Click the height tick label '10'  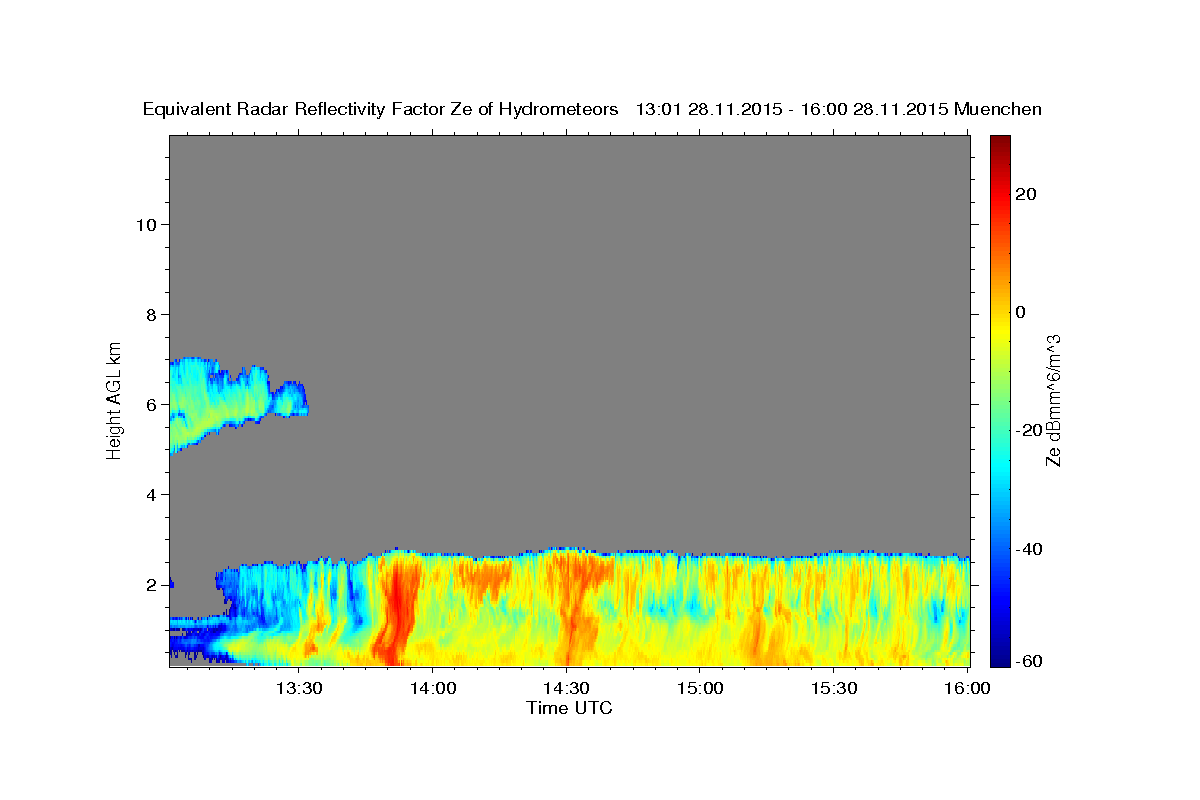pos(146,224)
